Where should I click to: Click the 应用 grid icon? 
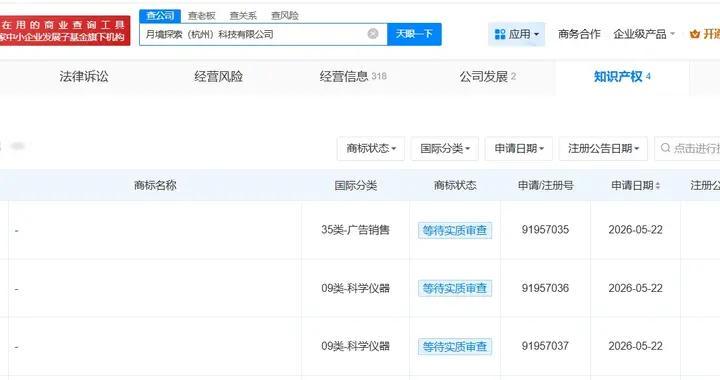tap(500, 34)
